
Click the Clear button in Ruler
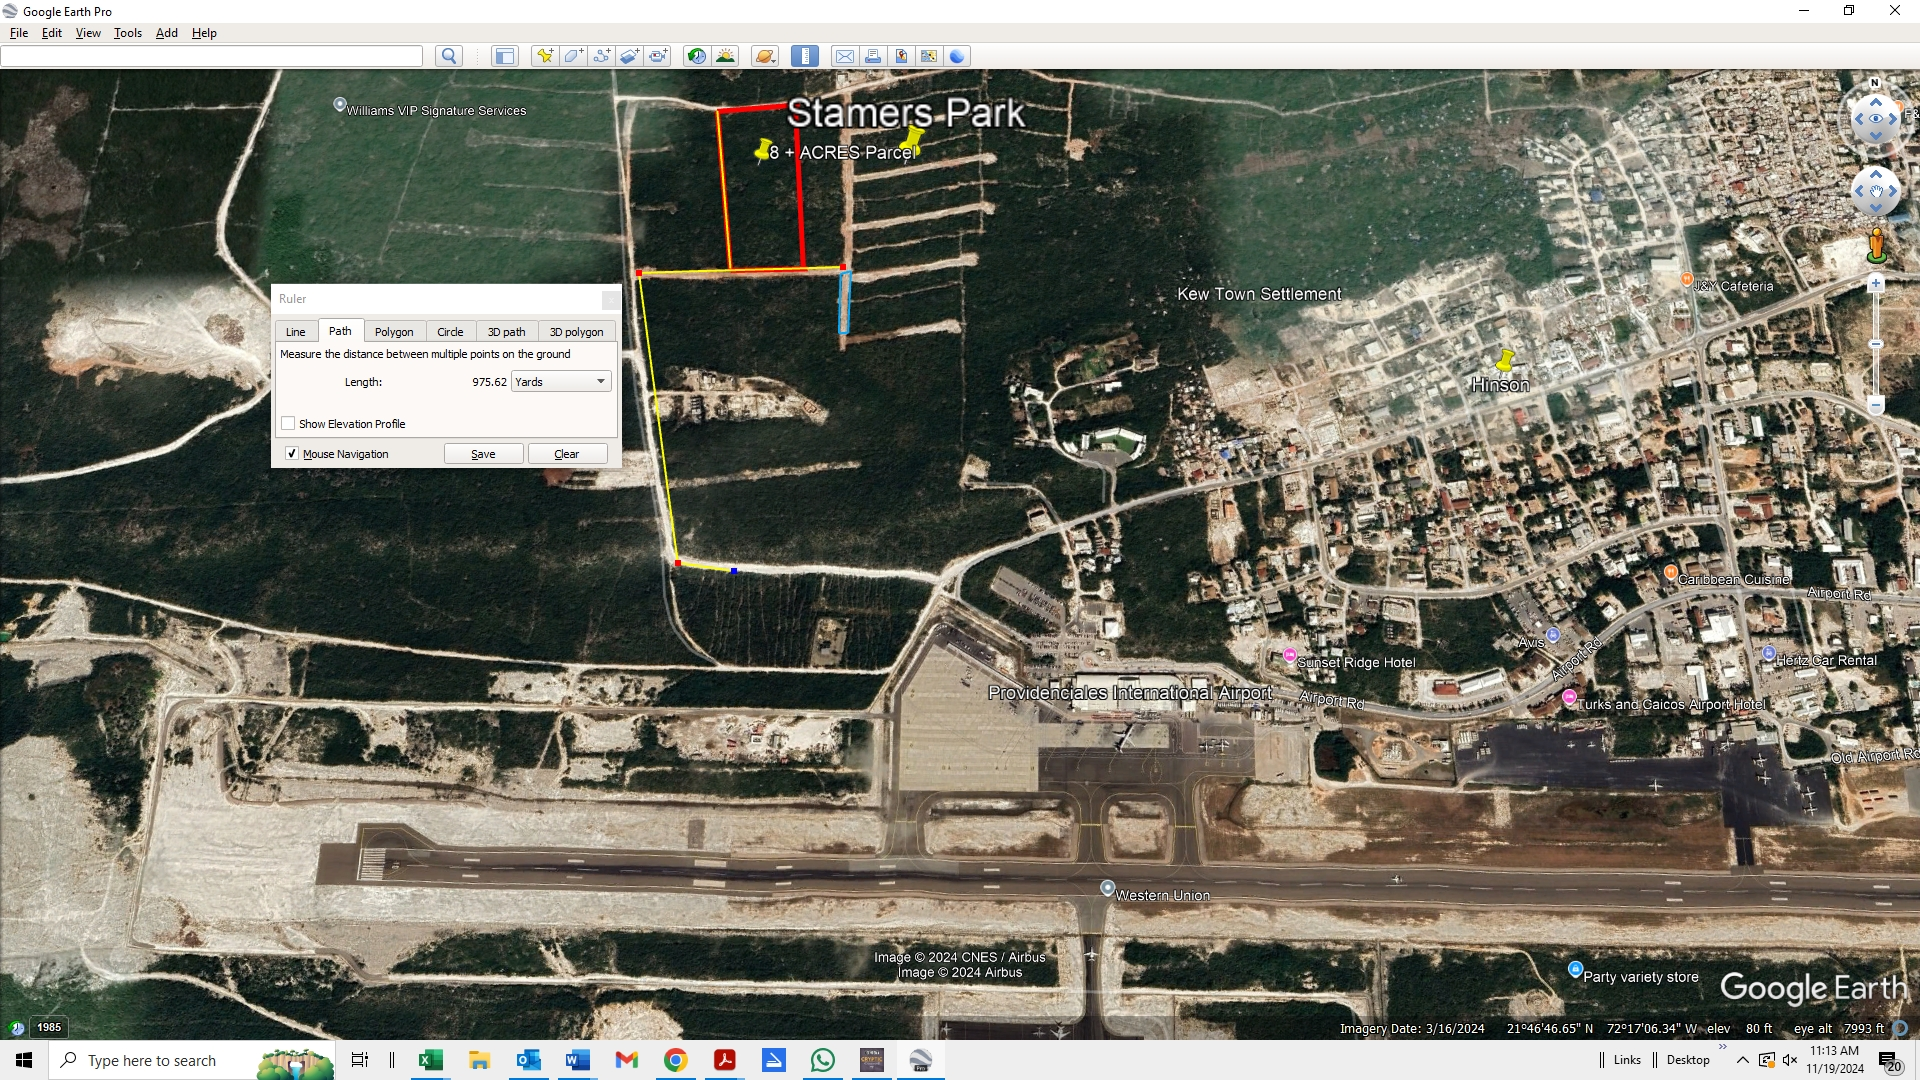(567, 454)
